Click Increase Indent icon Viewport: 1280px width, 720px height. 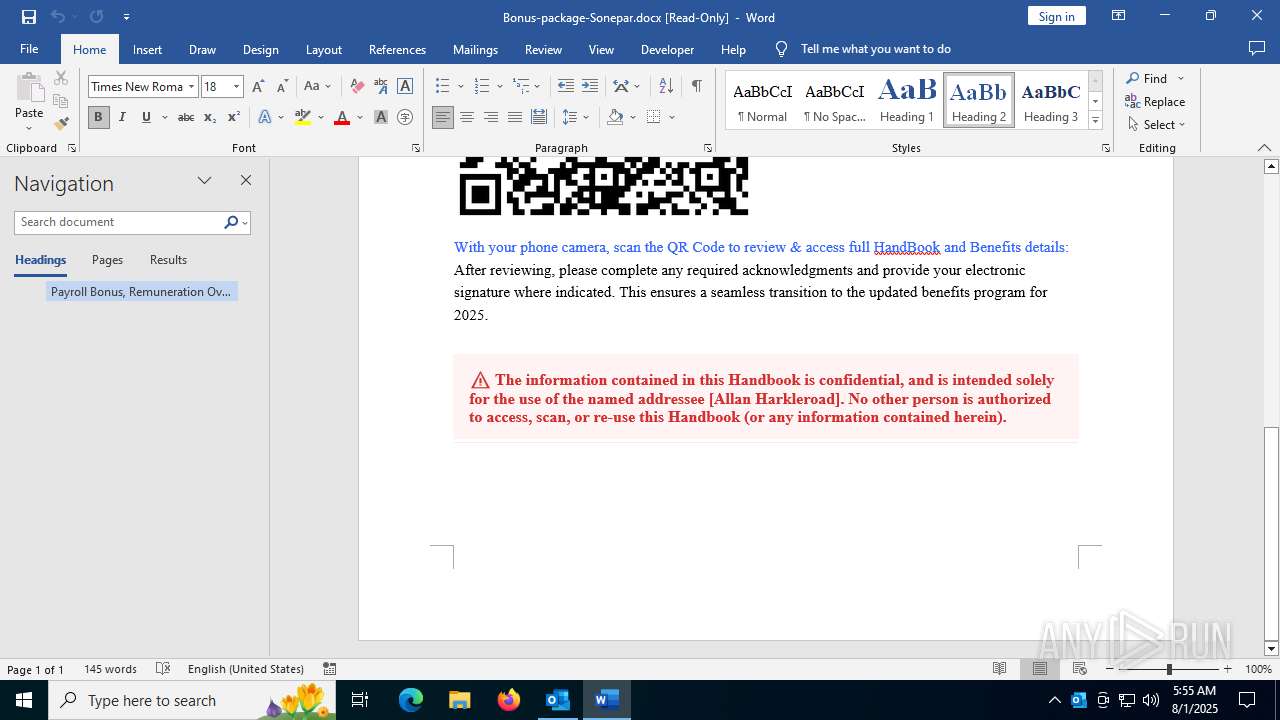click(590, 86)
